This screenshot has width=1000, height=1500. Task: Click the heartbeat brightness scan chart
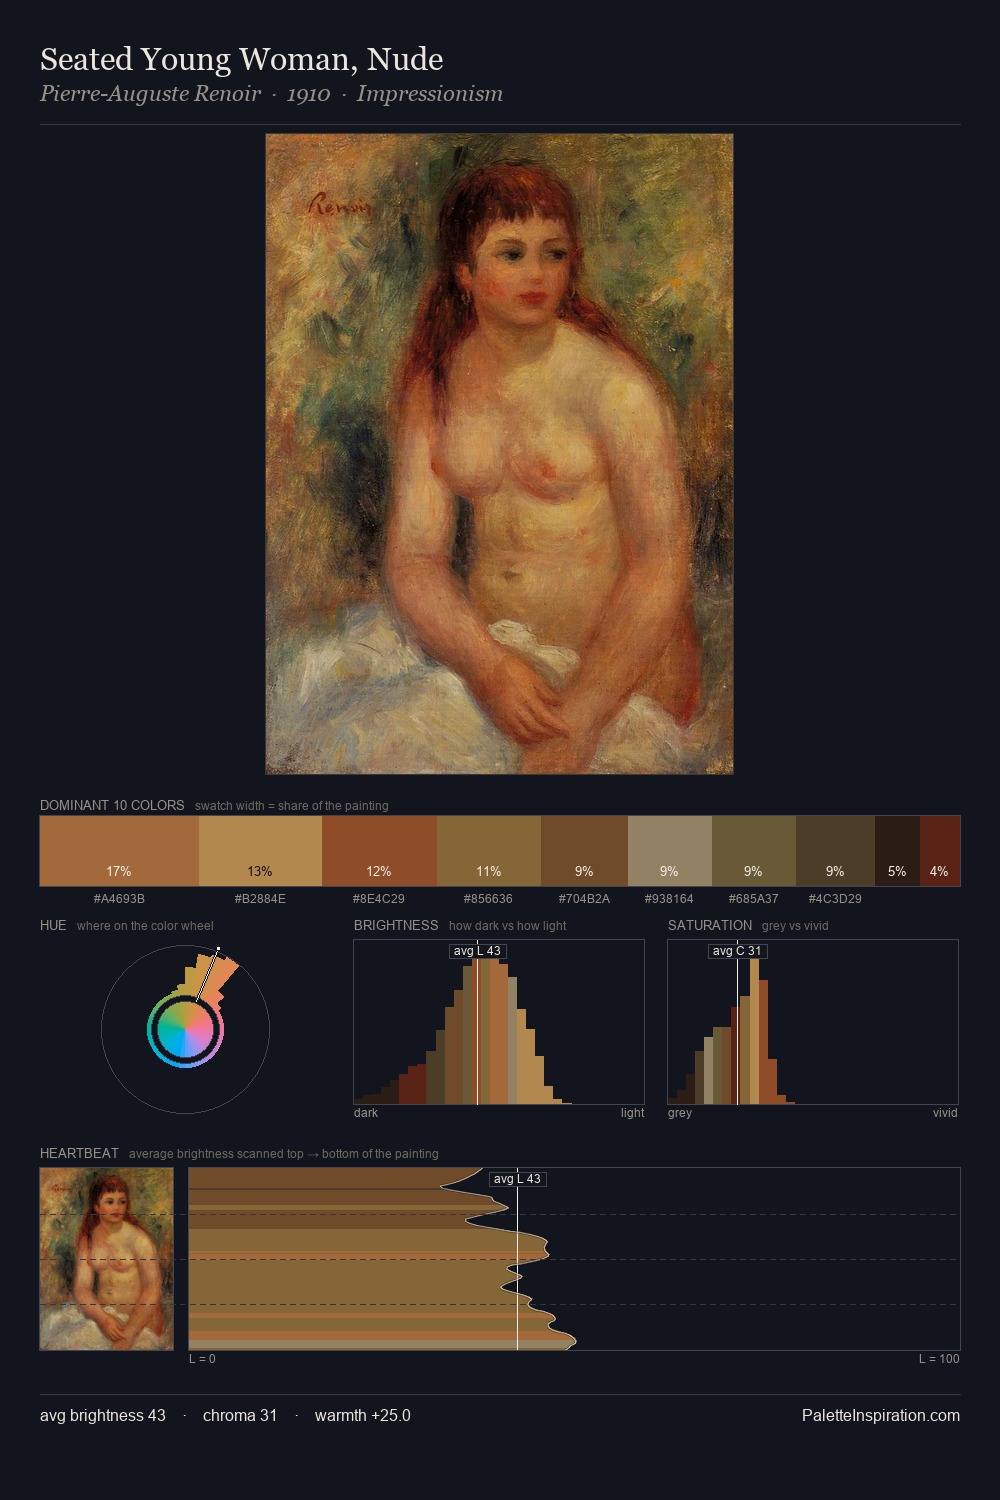point(575,1259)
